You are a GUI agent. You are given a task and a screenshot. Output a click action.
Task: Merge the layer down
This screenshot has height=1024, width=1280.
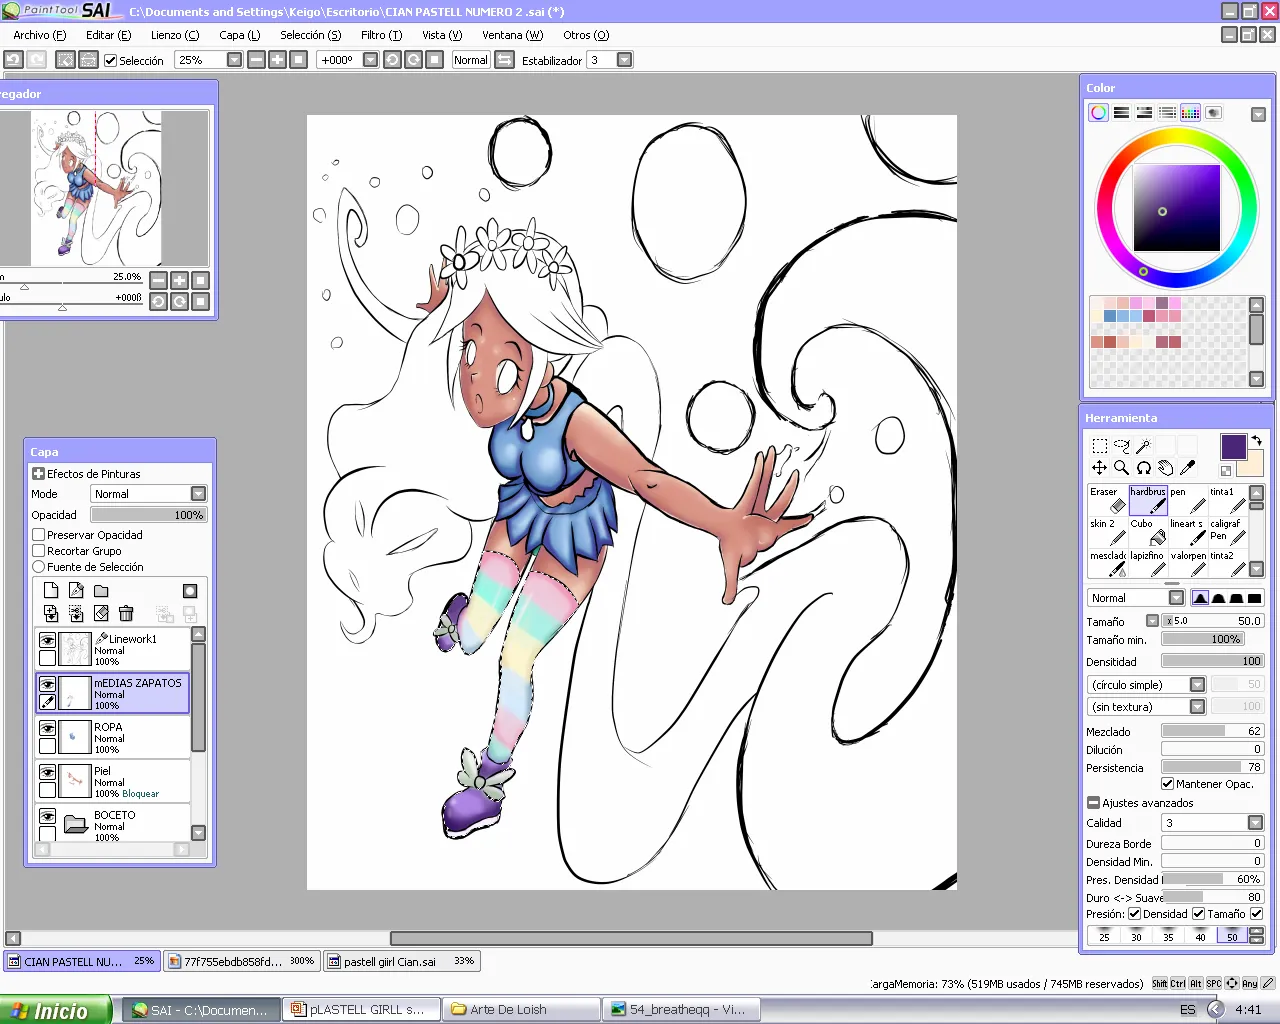coord(51,614)
